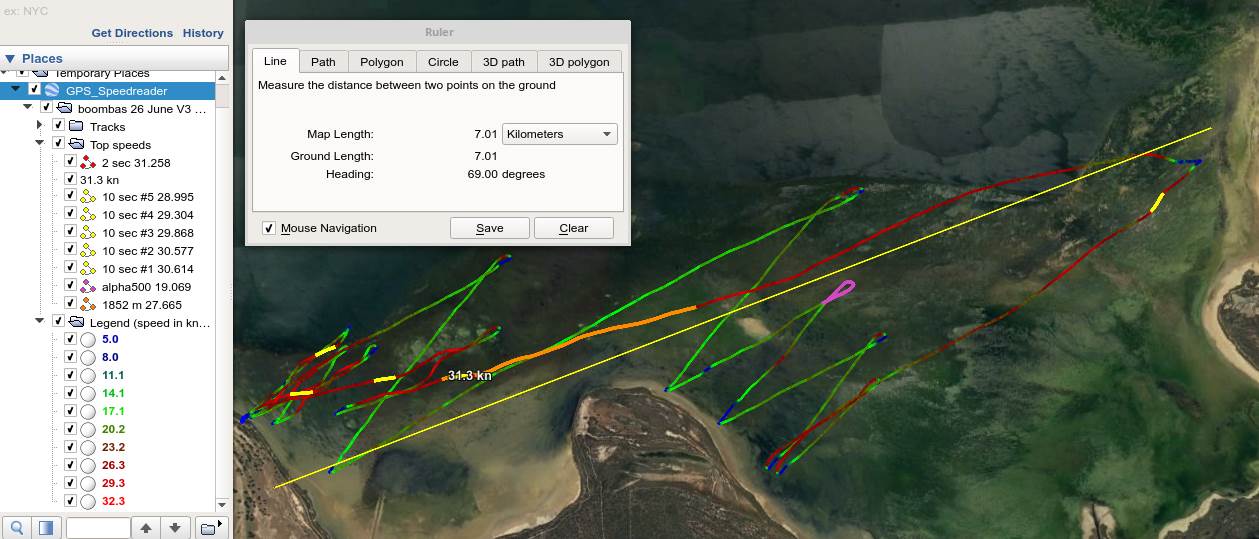Switch to the Polygon tab

[381, 62]
